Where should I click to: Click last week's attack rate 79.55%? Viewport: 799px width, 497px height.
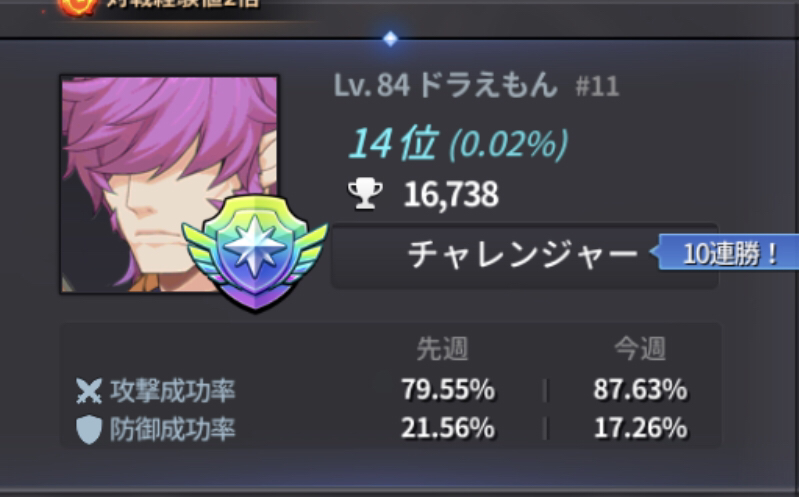point(448,390)
